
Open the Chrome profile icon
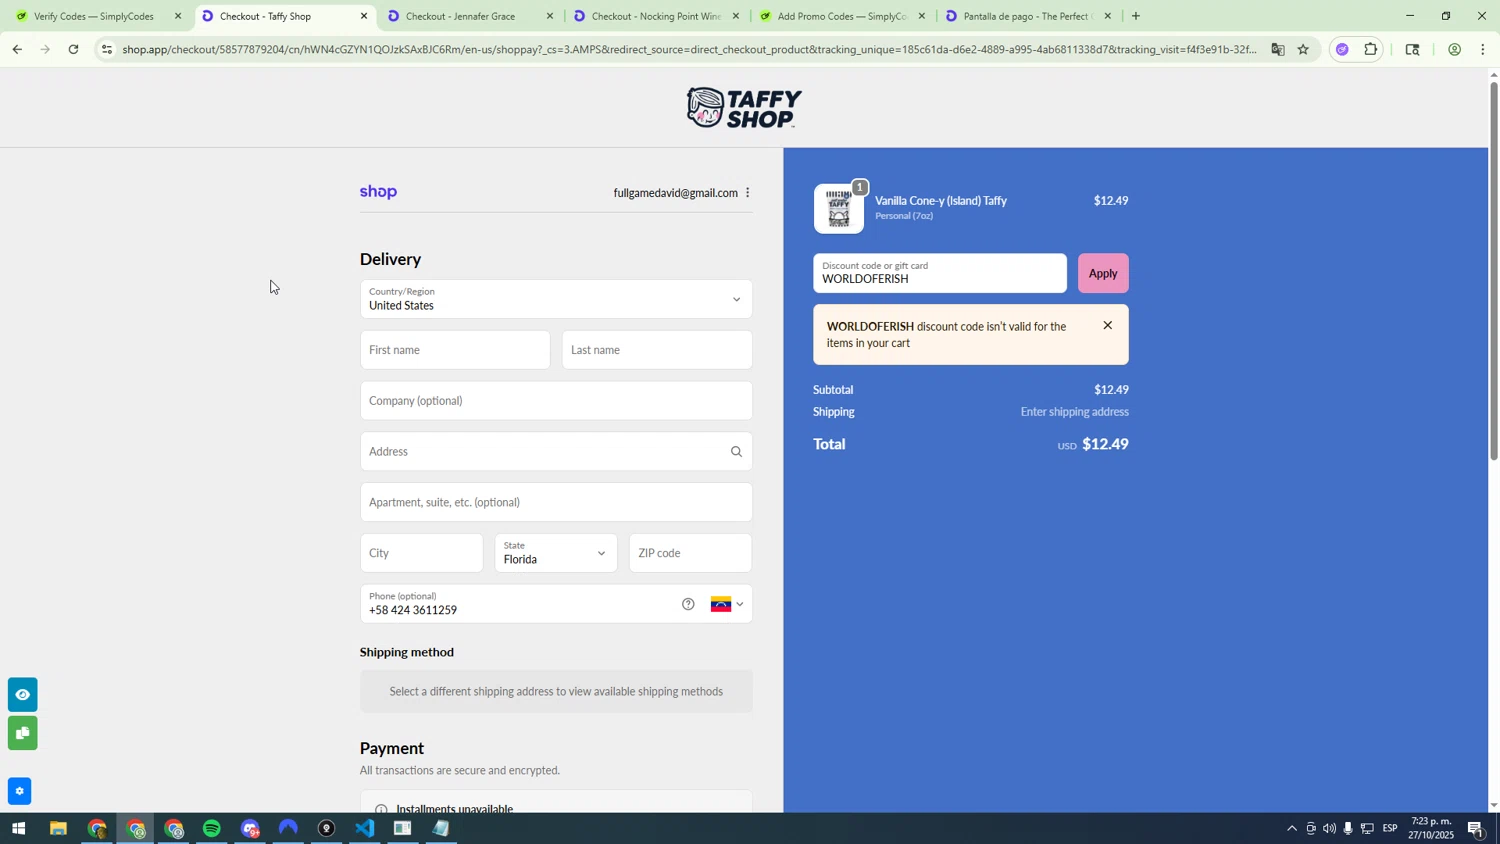click(1454, 49)
